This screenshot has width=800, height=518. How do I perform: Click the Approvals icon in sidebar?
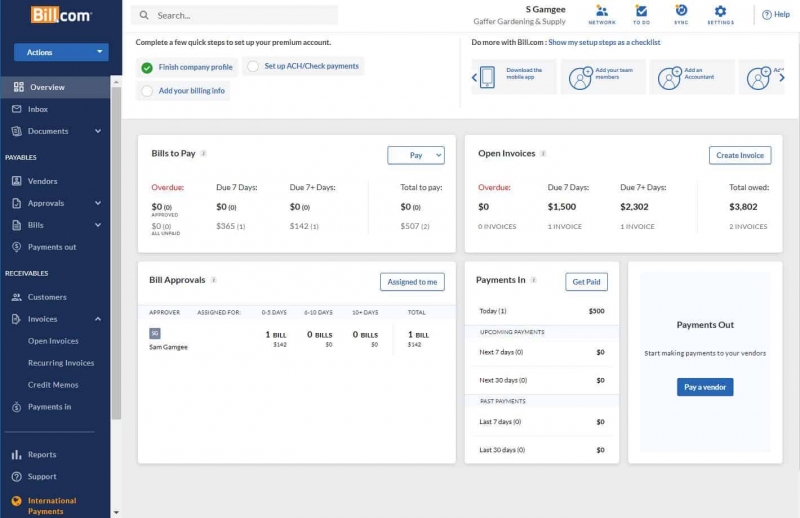coord(17,203)
